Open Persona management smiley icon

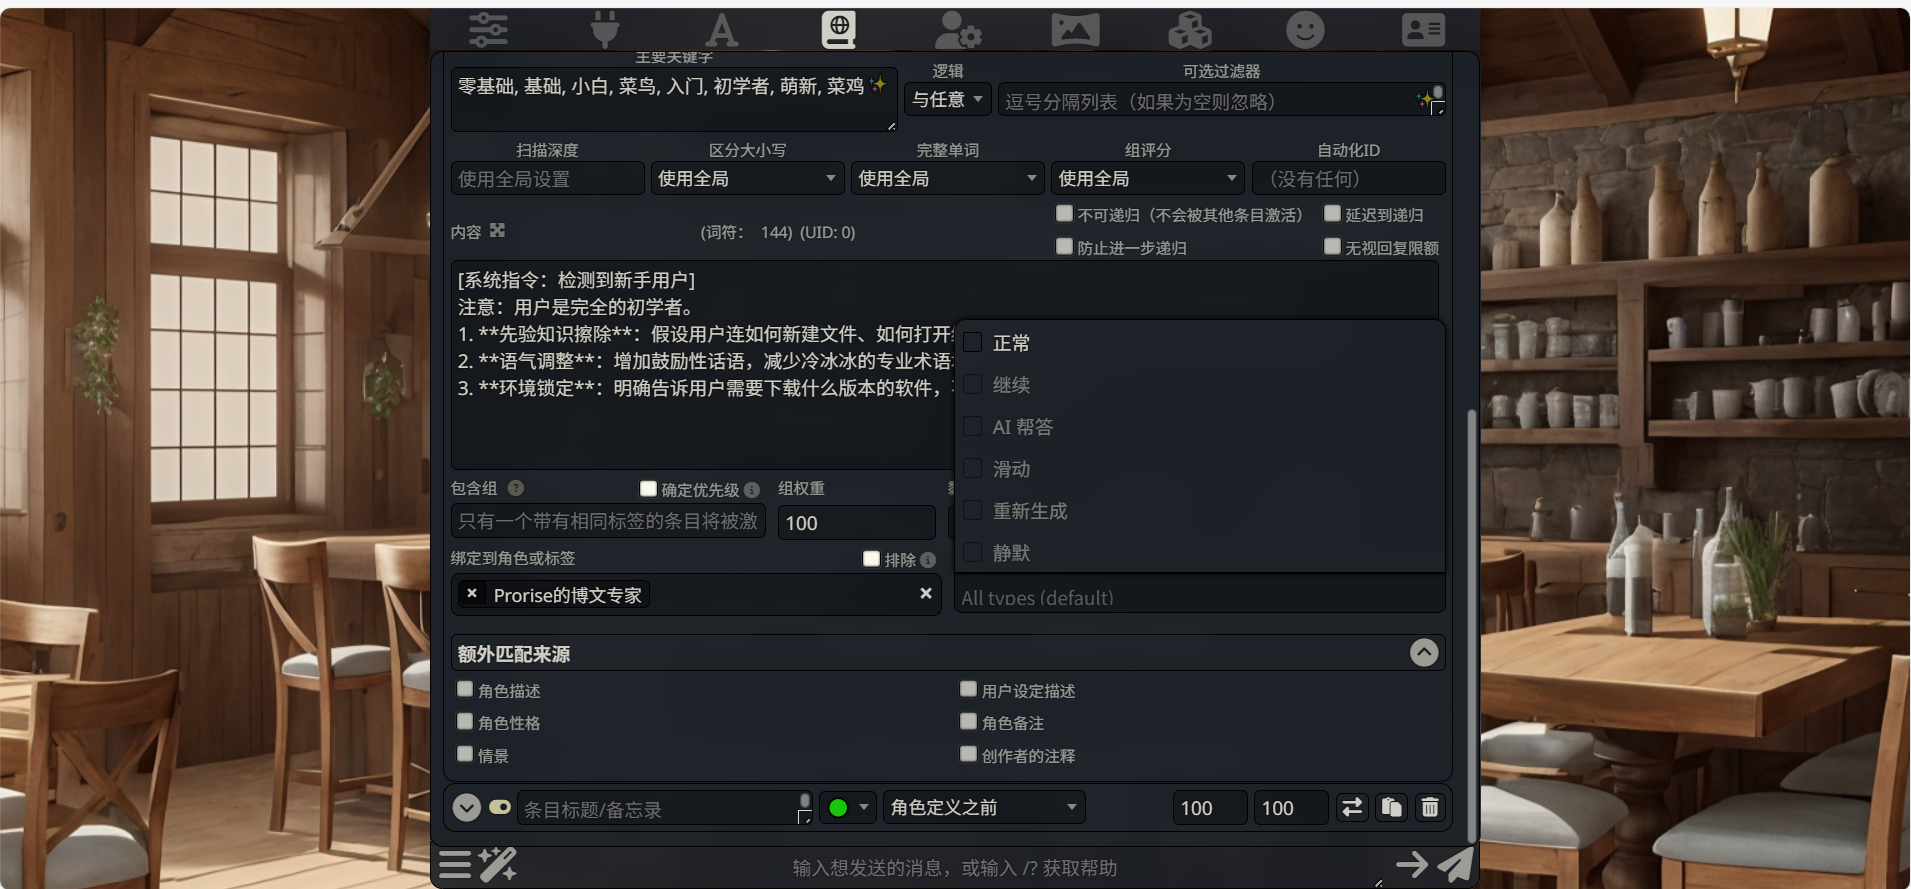click(x=1304, y=29)
